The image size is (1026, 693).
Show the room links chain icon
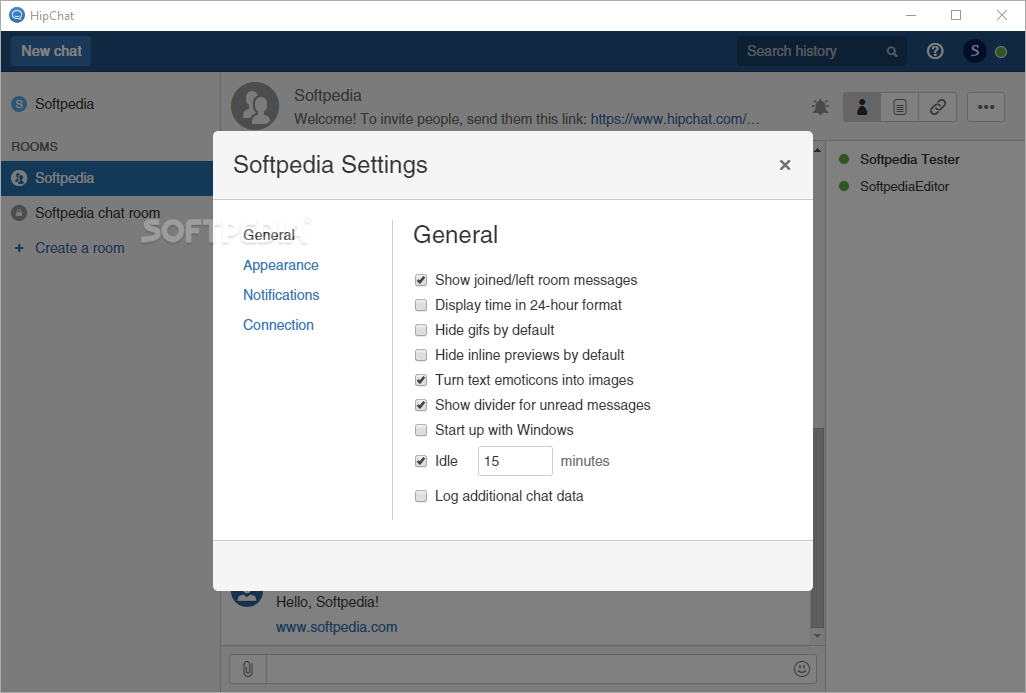[x=938, y=107]
